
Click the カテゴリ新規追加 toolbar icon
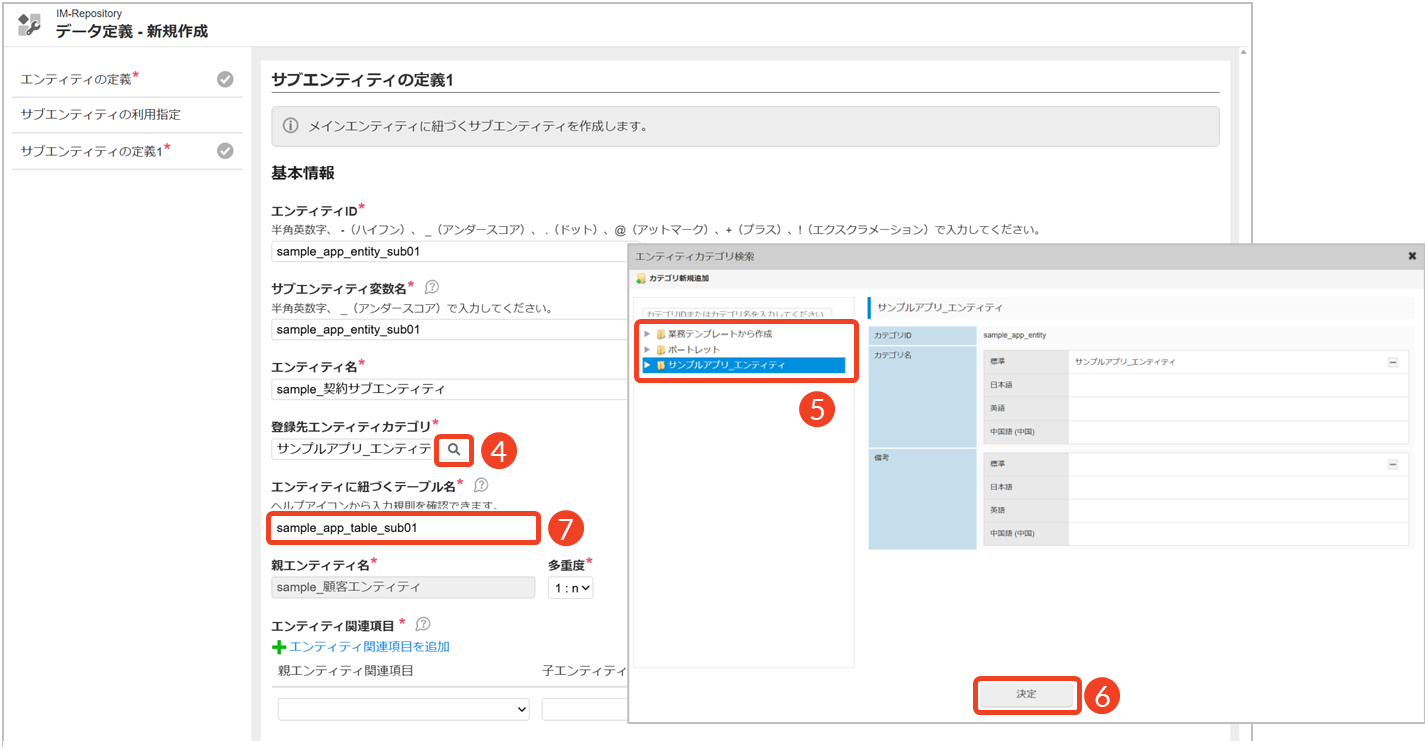tap(641, 278)
